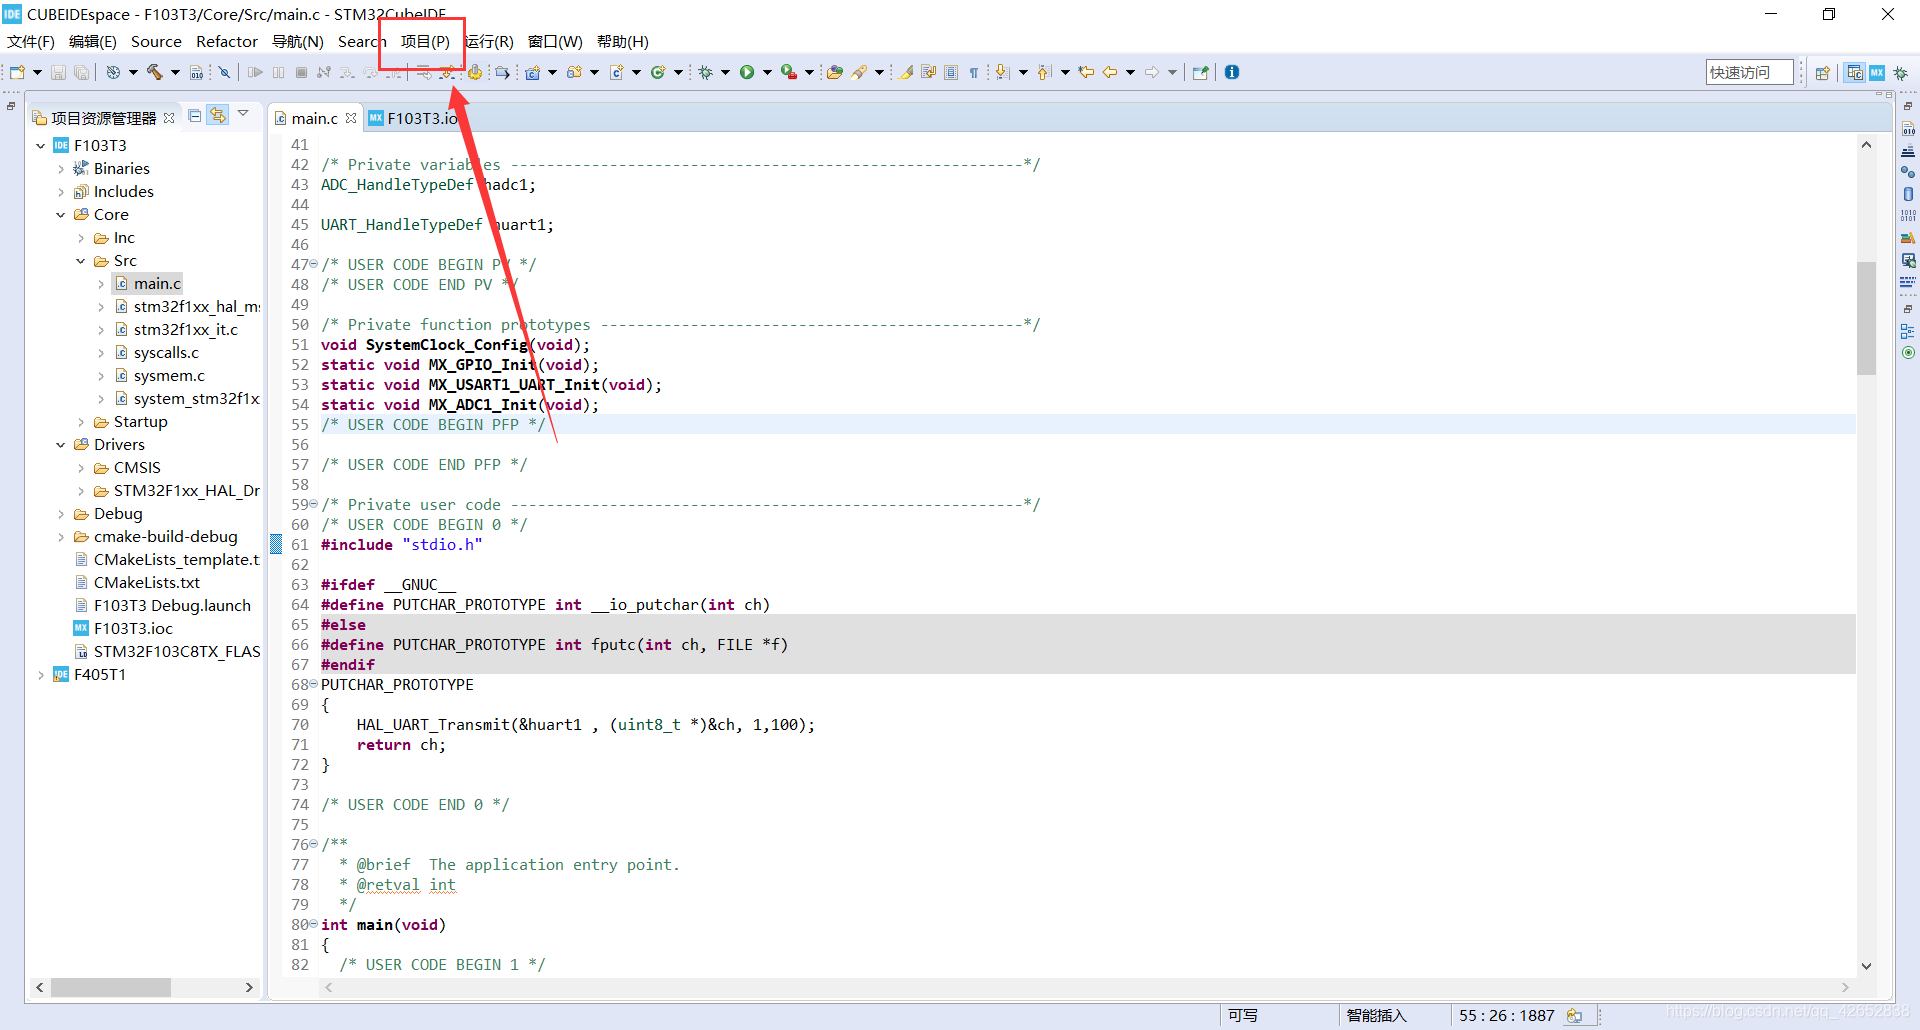
Task: Open quick access via 快速访问 field
Action: pos(1748,72)
